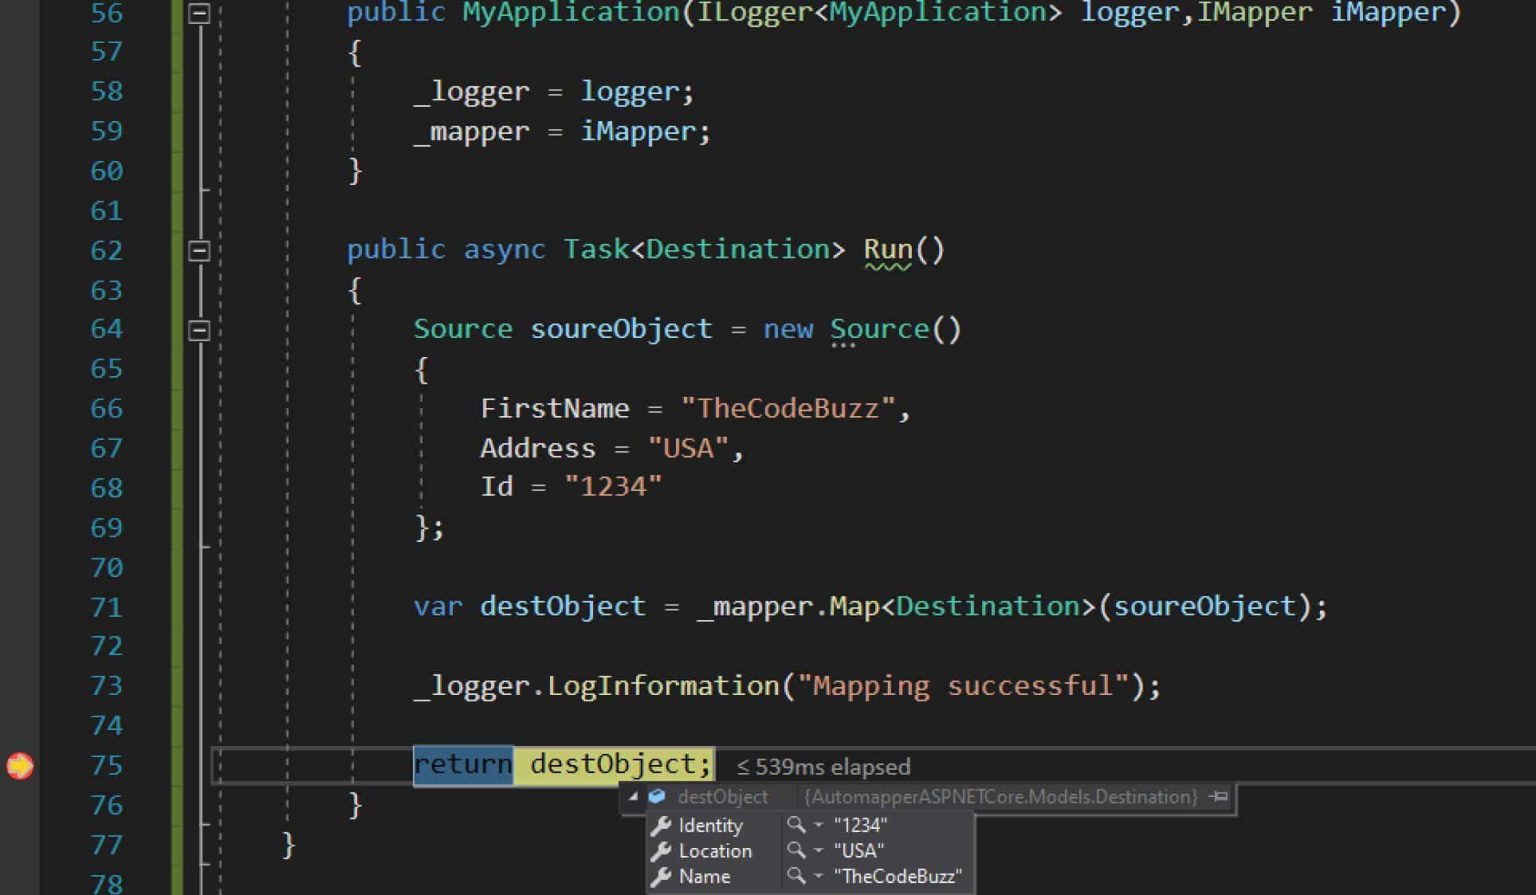Click the "Mapping successful" string literal
Viewport: 1536px width, 895px height.
click(x=963, y=686)
